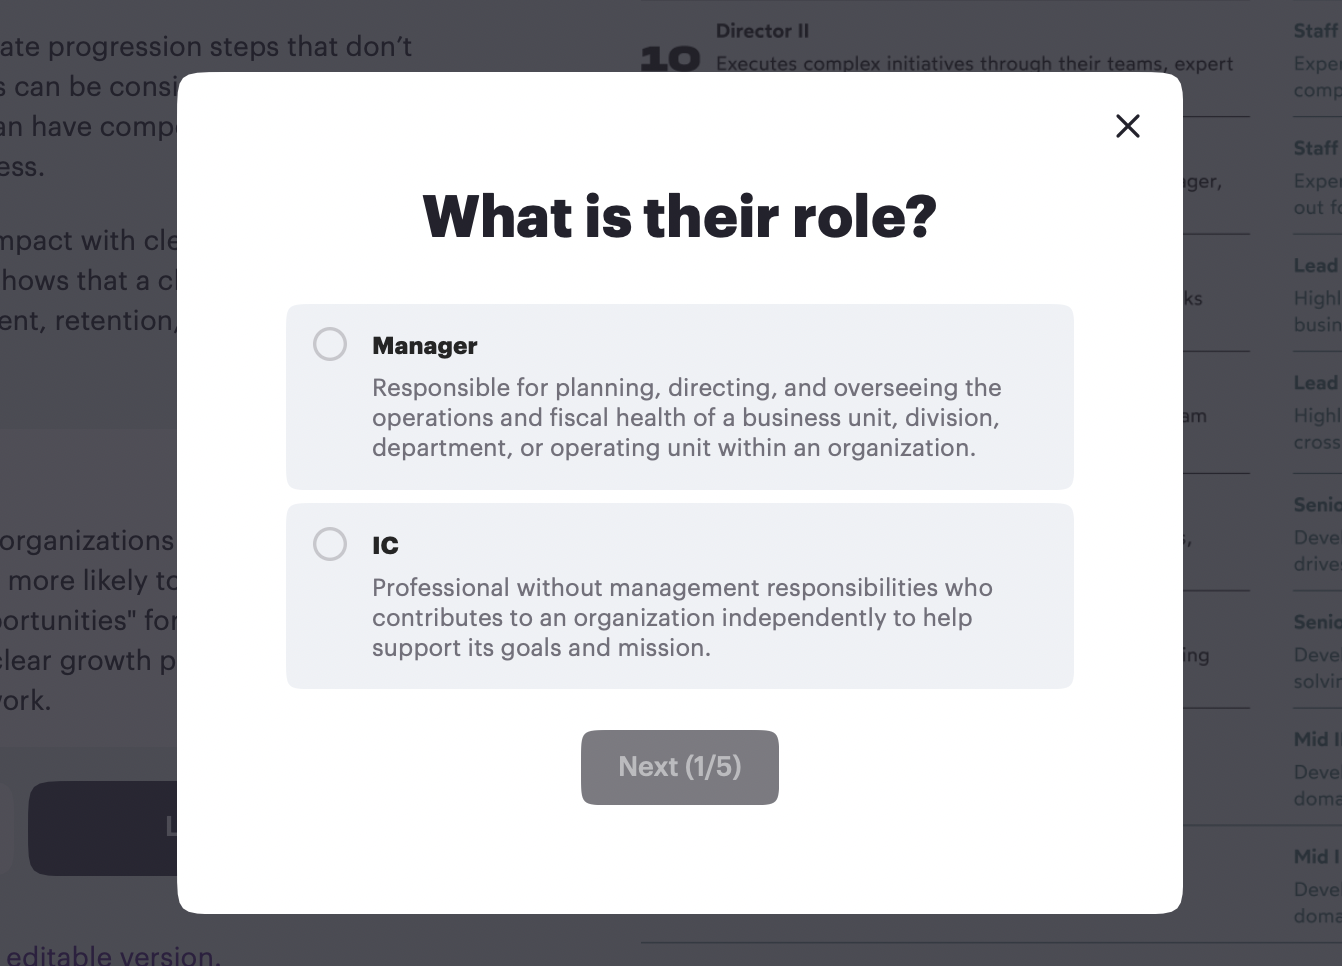The image size is (1342, 966).
Task: Click the IC option title
Action: pyautogui.click(x=386, y=546)
